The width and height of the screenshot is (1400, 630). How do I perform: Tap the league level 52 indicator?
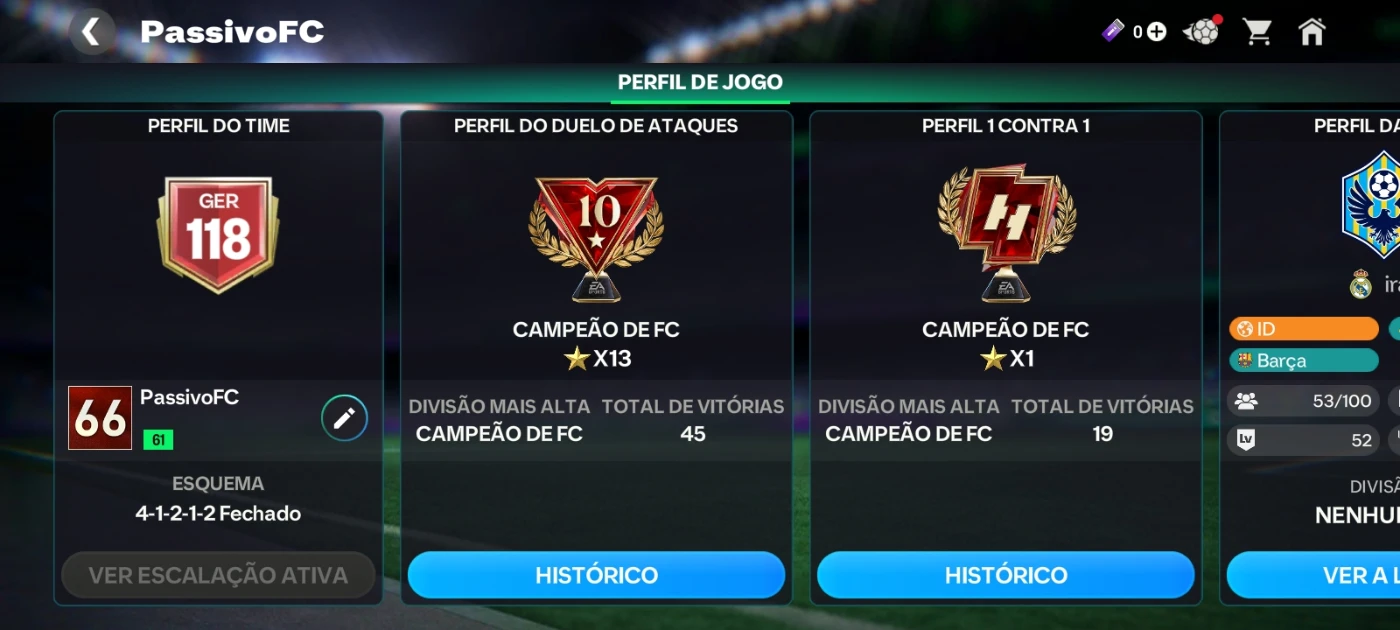tap(1304, 440)
